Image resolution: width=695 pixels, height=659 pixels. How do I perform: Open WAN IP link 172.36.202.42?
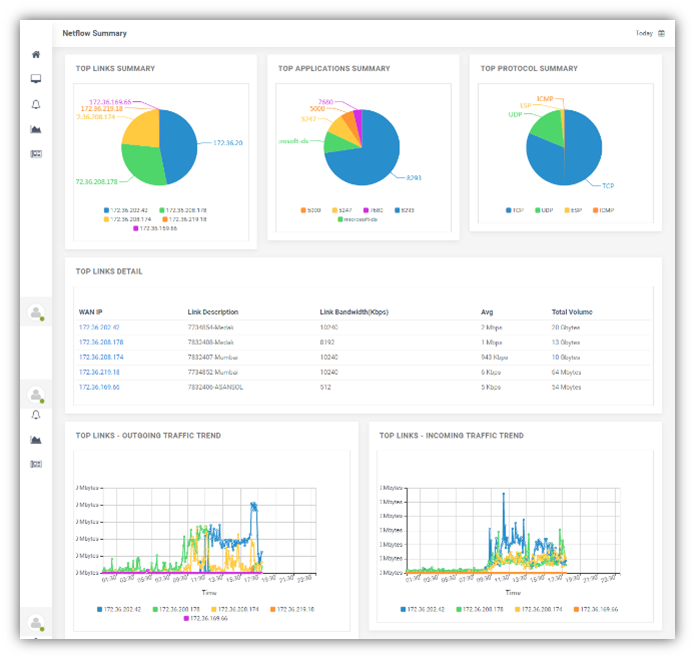[x=99, y=327]
